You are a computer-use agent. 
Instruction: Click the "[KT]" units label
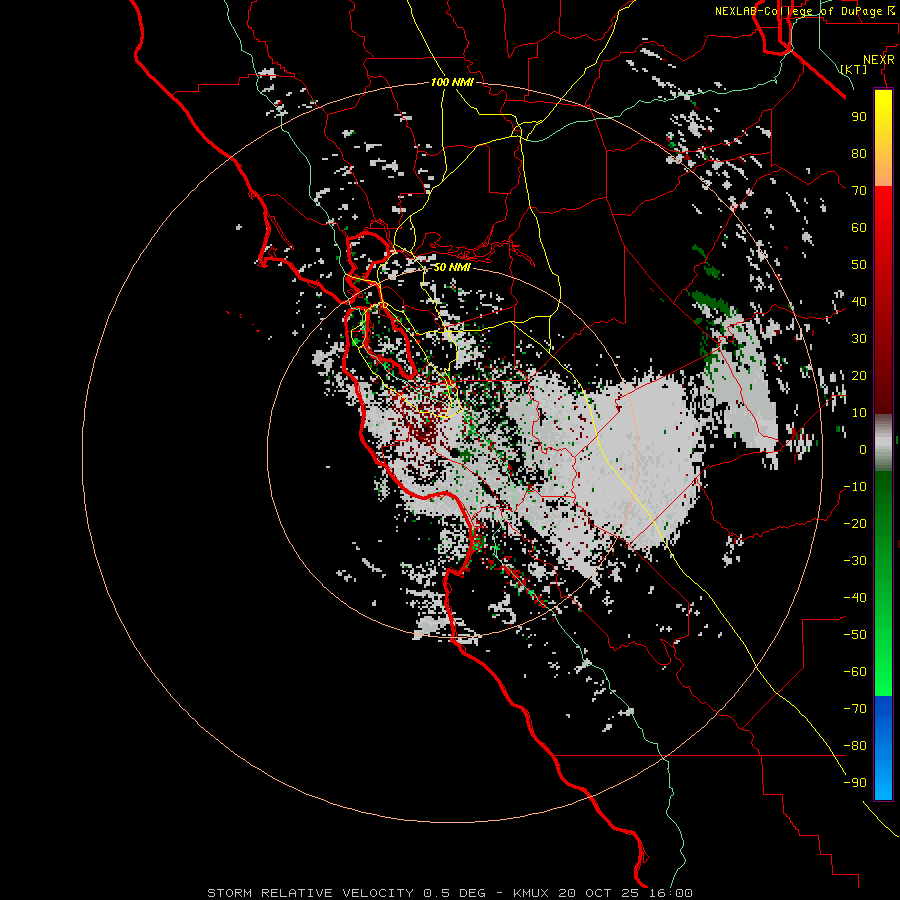pyautogui.click(x=853, y=69)
